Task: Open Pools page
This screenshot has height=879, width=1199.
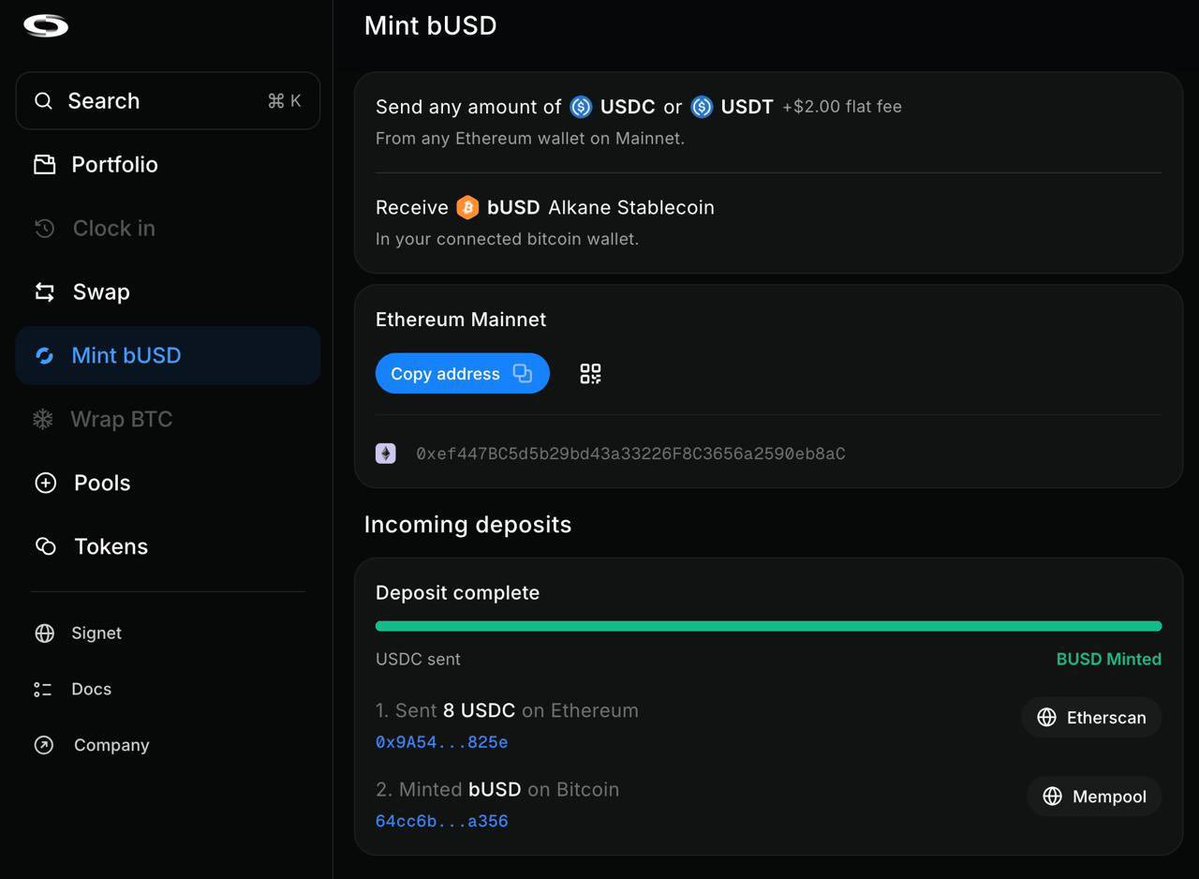Action: (x=167, y=483)
